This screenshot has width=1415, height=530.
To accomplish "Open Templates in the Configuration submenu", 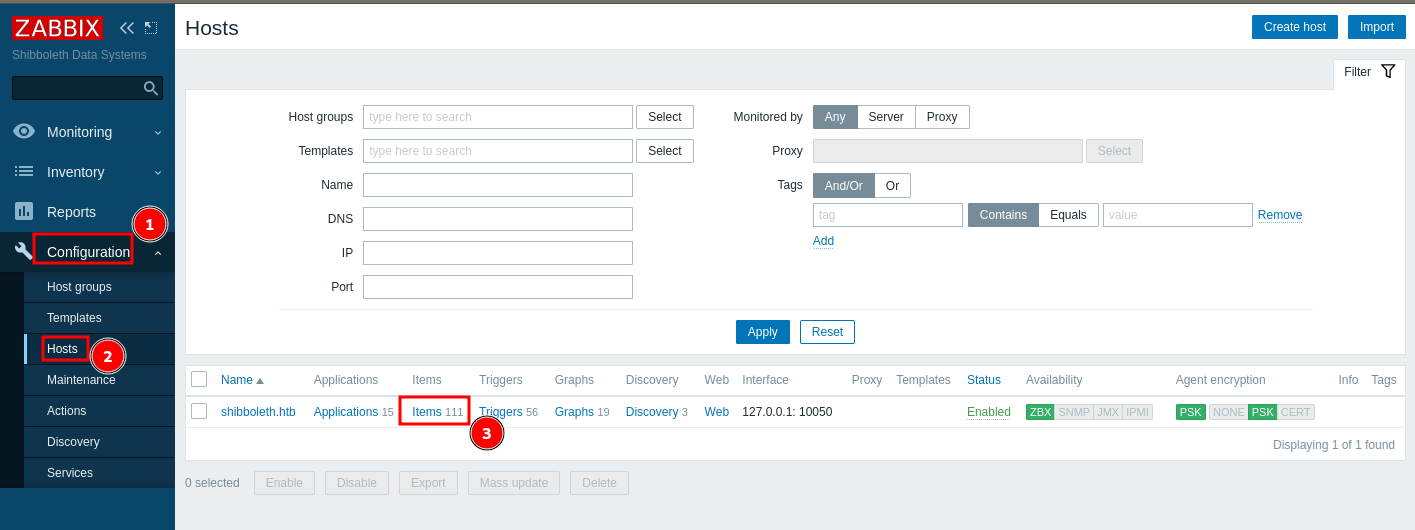I will tap(74, 318).
